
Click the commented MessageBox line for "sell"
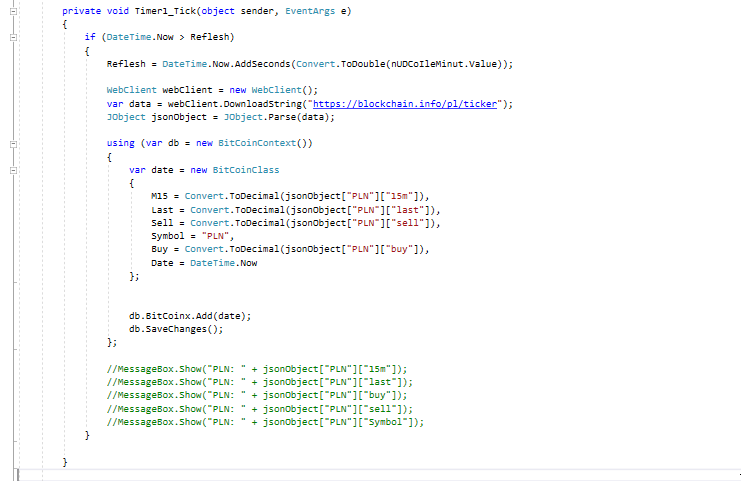259,409
